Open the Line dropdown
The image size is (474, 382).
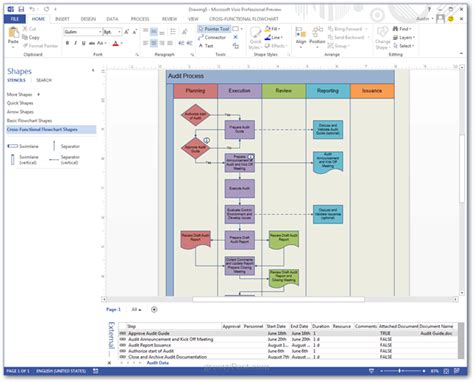coord(274,37)
